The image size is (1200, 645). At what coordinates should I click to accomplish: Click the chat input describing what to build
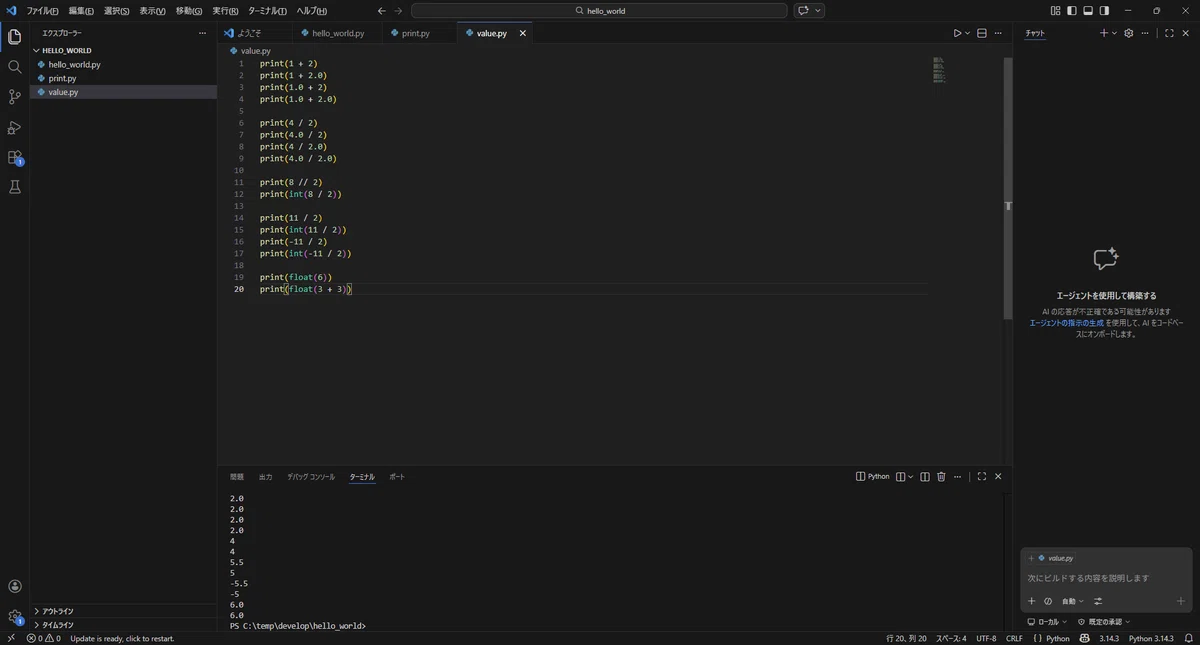coord(1106,578)
